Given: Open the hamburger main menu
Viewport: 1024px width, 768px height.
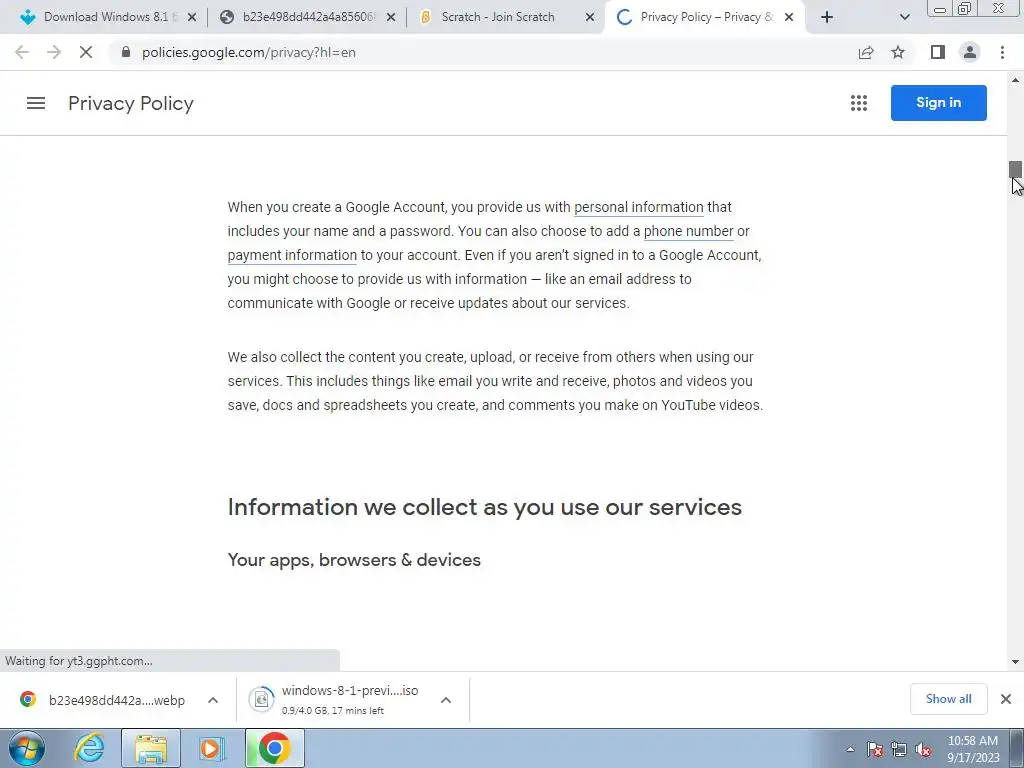Looking at the screenshot, I should click(36, 103).
